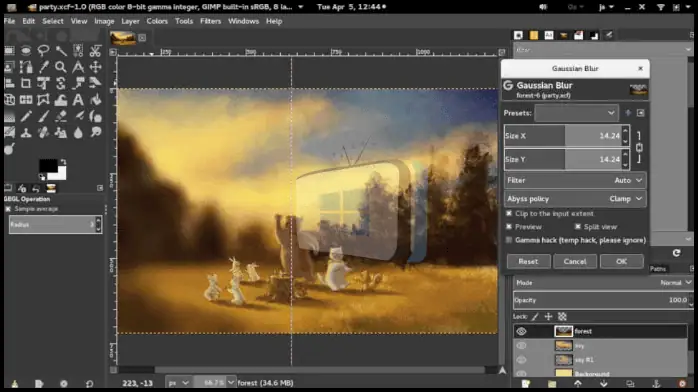Save current settings as preset plus icon
The image size is (698, 392).
(628, 113)
